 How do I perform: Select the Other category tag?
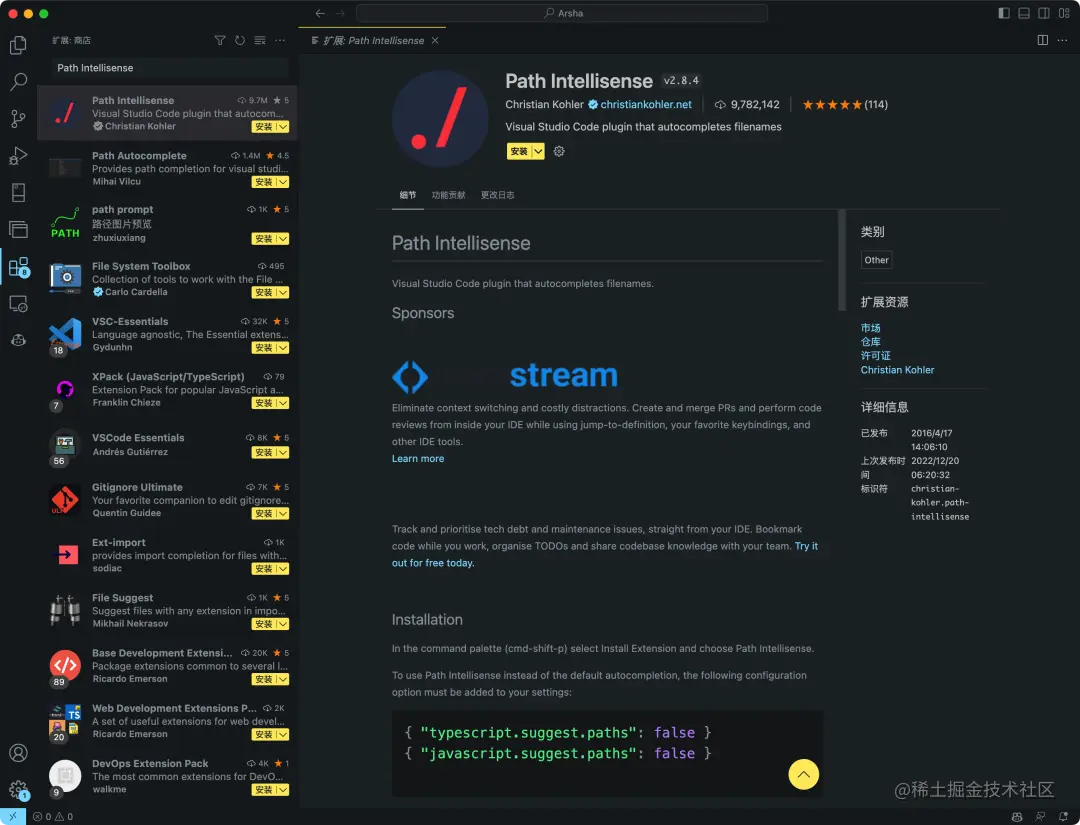tap(876, 260)
